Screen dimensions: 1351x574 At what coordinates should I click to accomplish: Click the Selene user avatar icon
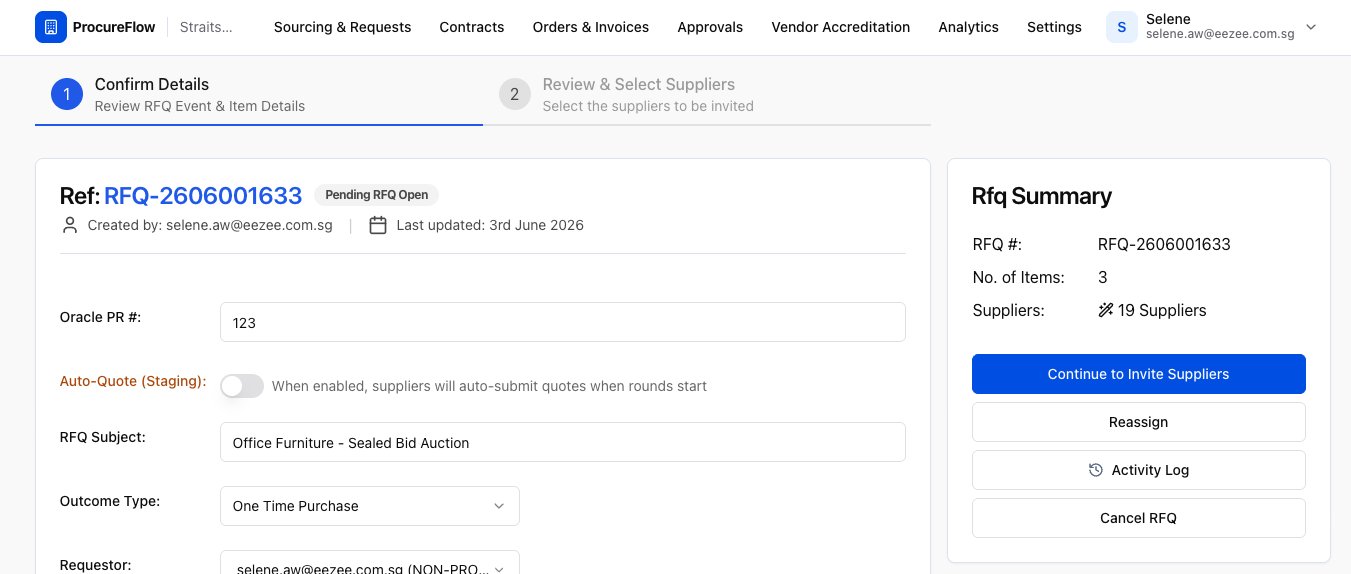pyautogui.click(x=1122, y=27)
